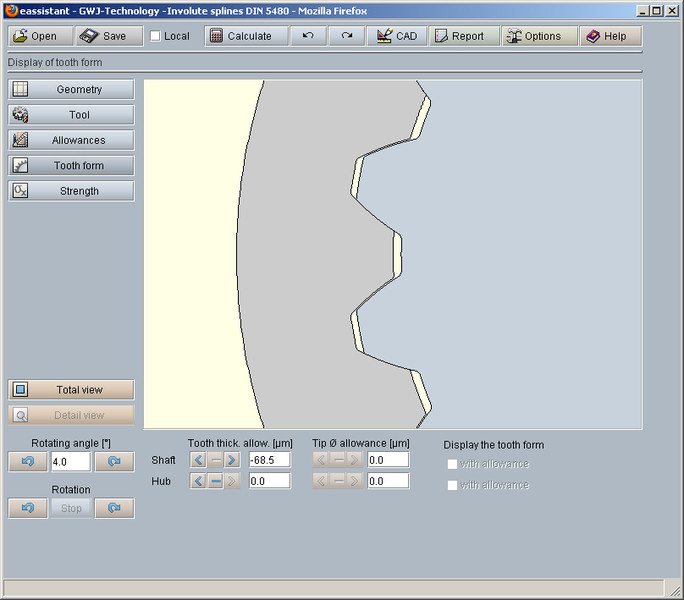Image resolution: width=684 pixels, height=600 pixels.
Task: Rotate angle counterclockwise using the left arrow
Action: tap(27, 462)
